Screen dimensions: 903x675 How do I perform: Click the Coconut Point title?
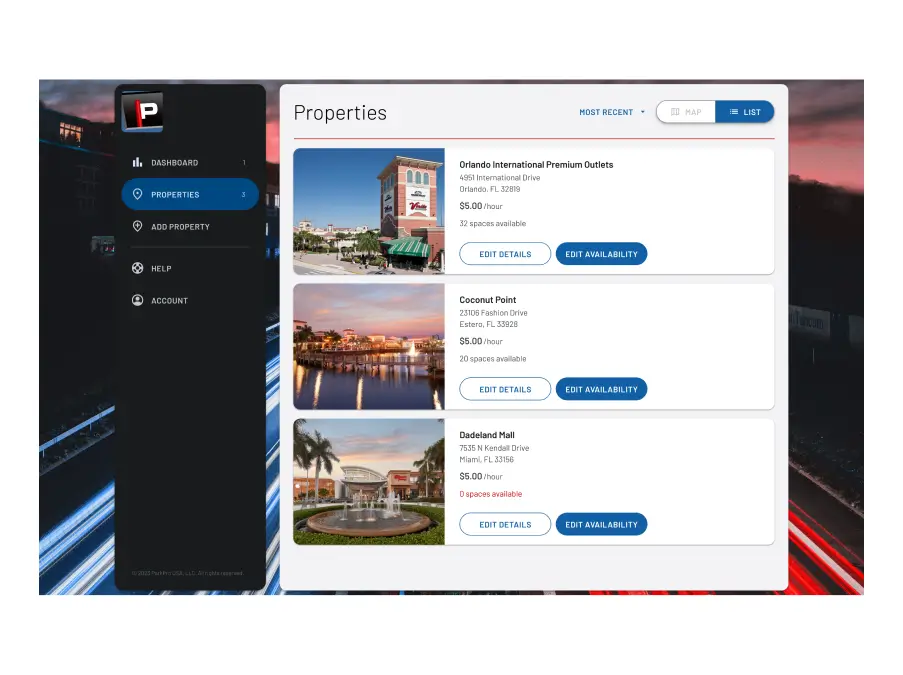point(488,300)
